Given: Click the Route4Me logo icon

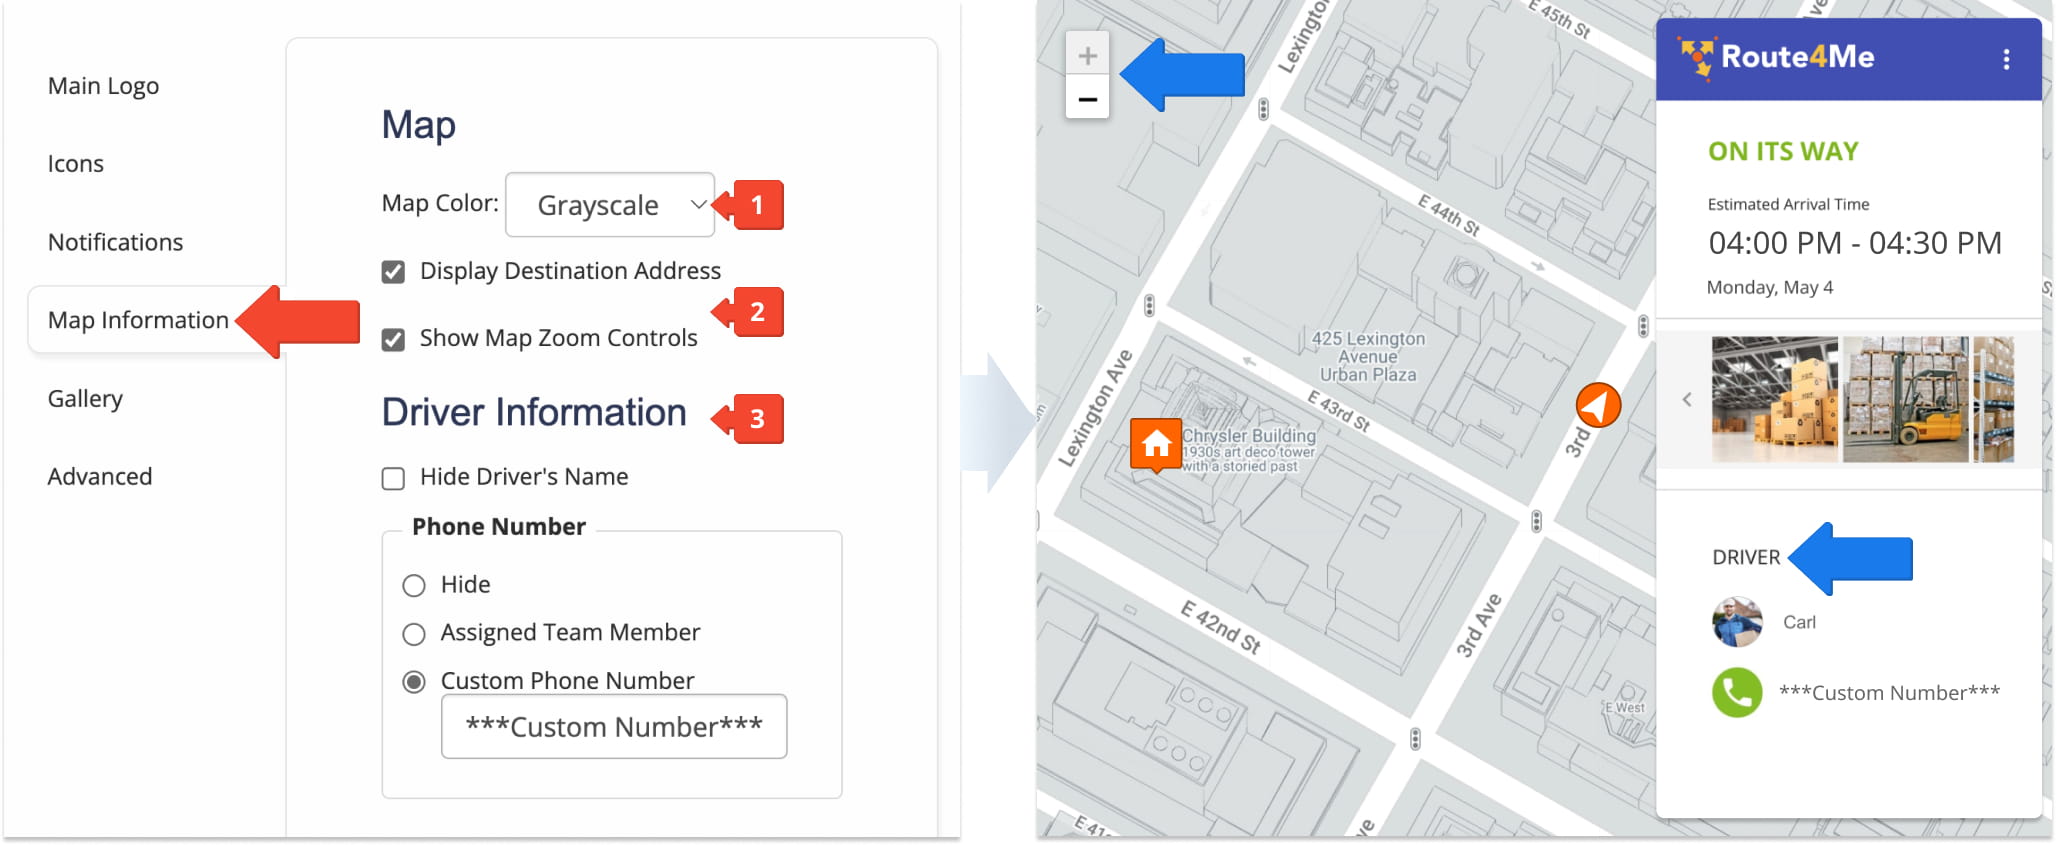Looking at the screenshot, I should [x=1696, y=57].
